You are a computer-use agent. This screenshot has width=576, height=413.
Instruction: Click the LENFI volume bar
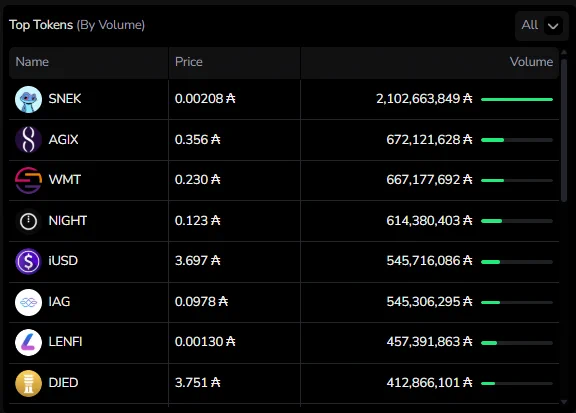click(x=517, y=343)
